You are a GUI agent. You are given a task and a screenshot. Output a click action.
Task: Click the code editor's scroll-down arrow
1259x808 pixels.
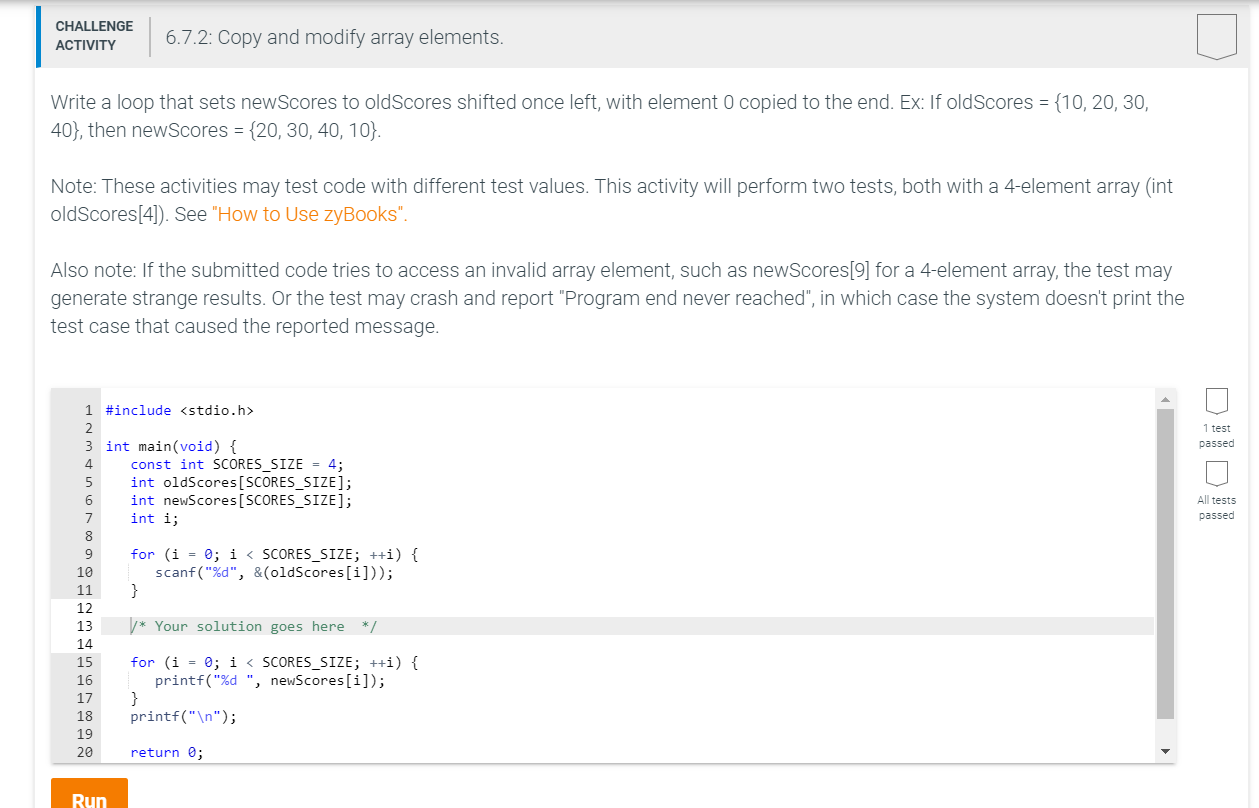point(1165,750)
